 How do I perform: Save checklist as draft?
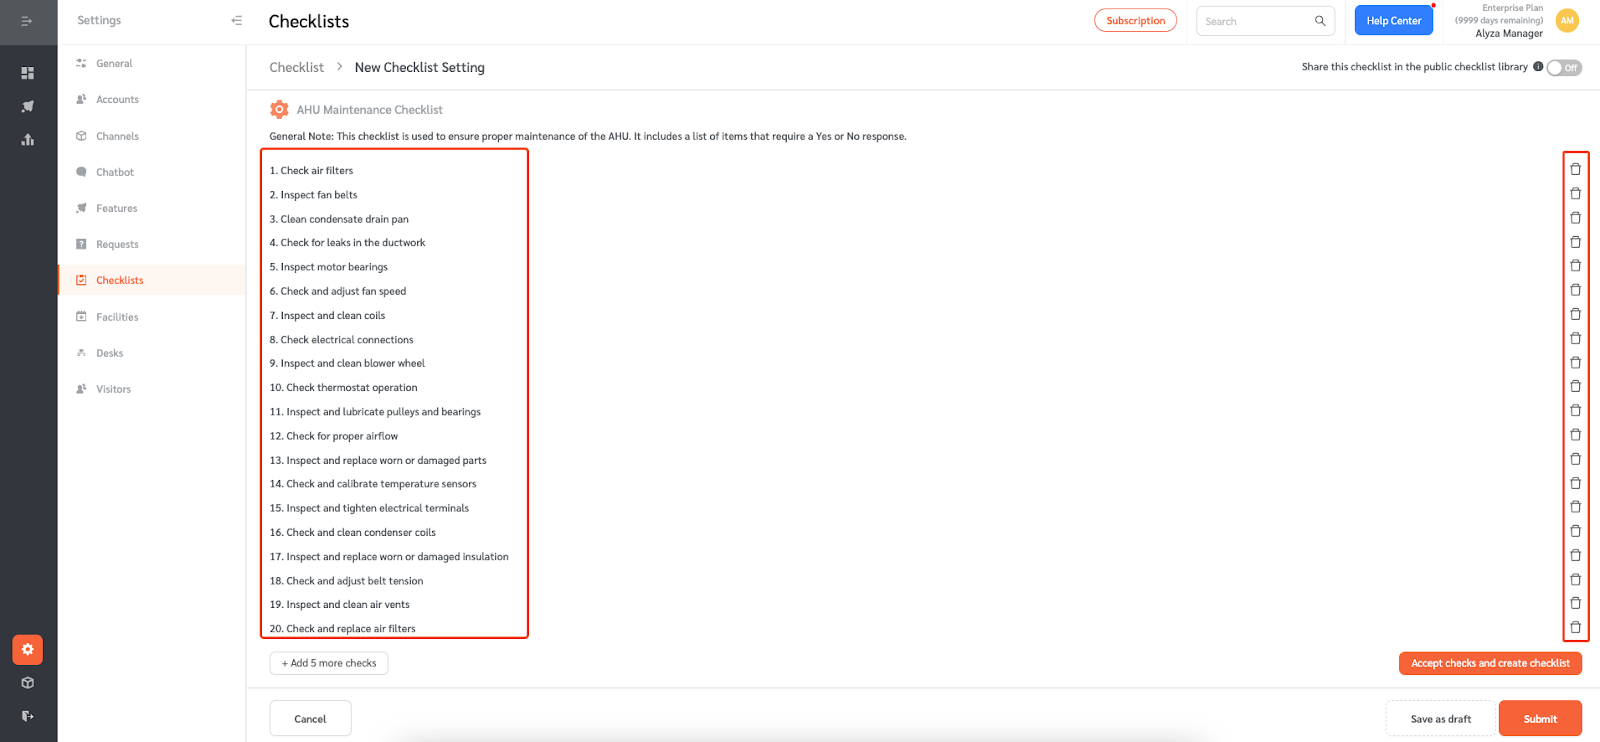point(1440,719)
